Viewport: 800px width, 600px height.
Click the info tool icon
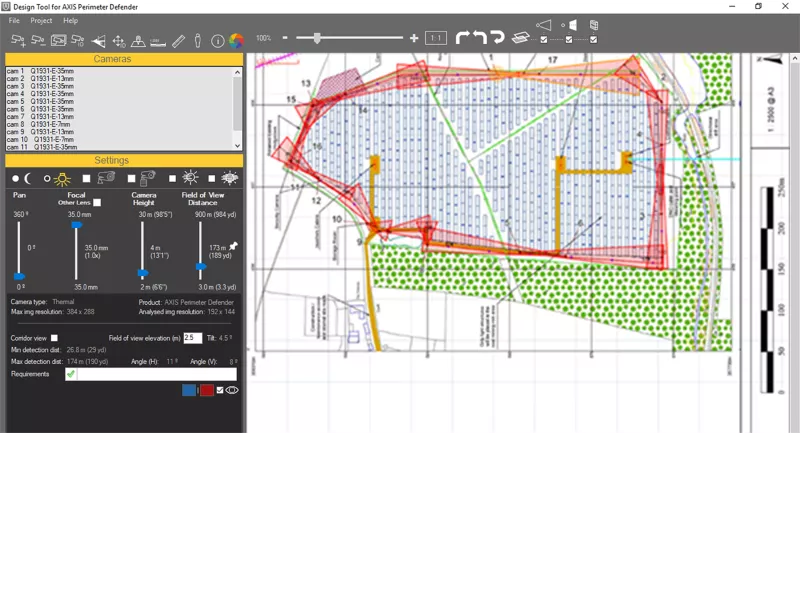coord(217,41)
